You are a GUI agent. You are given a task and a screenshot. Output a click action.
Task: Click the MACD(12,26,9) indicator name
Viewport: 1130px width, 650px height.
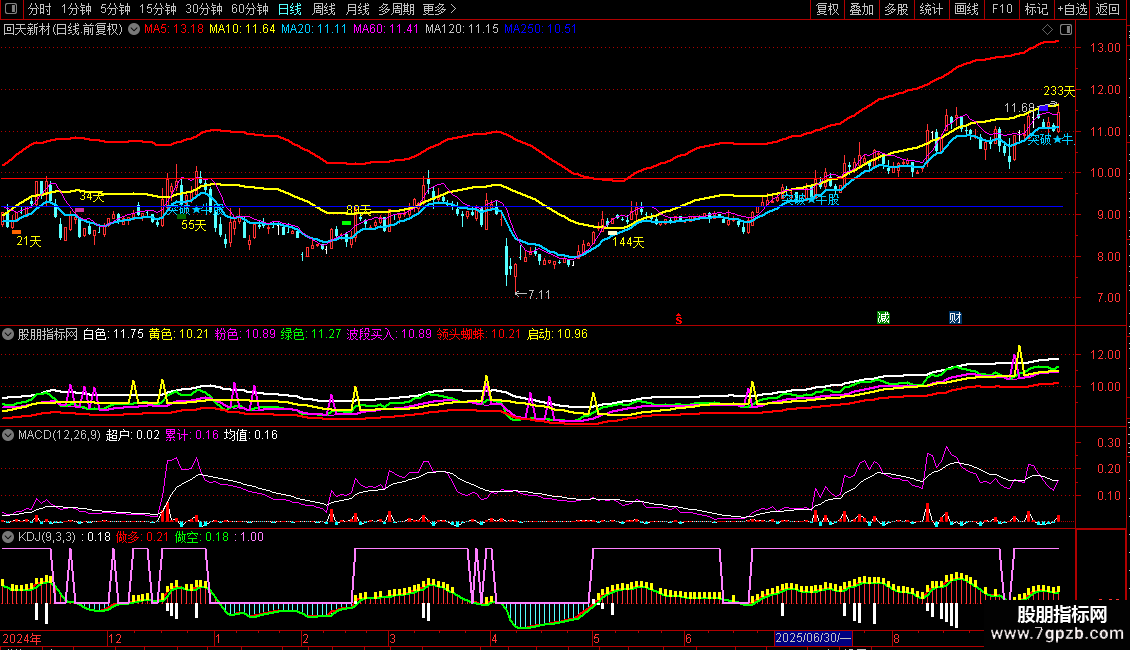pos(59,435)
